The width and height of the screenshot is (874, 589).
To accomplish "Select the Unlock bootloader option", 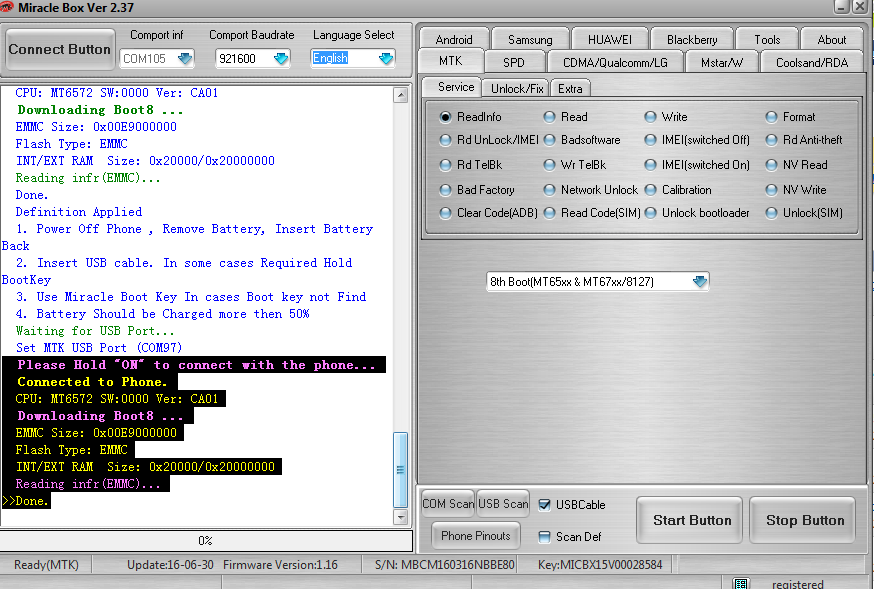I will 650,213.
